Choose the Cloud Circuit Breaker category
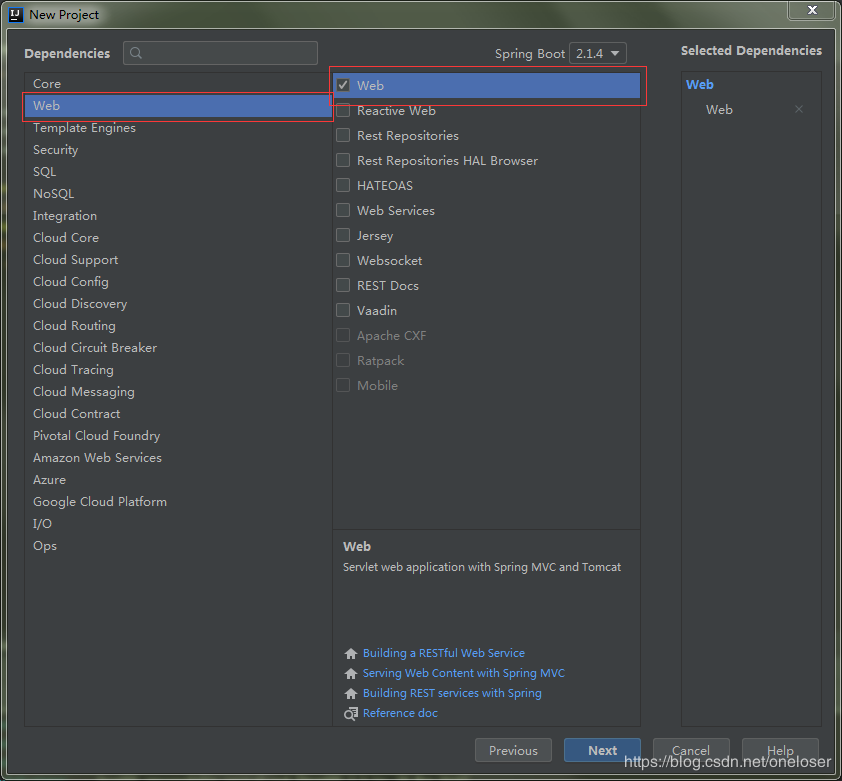Image resolution: width=842 pixels, height=781 pixels. [x=178, y=348]
